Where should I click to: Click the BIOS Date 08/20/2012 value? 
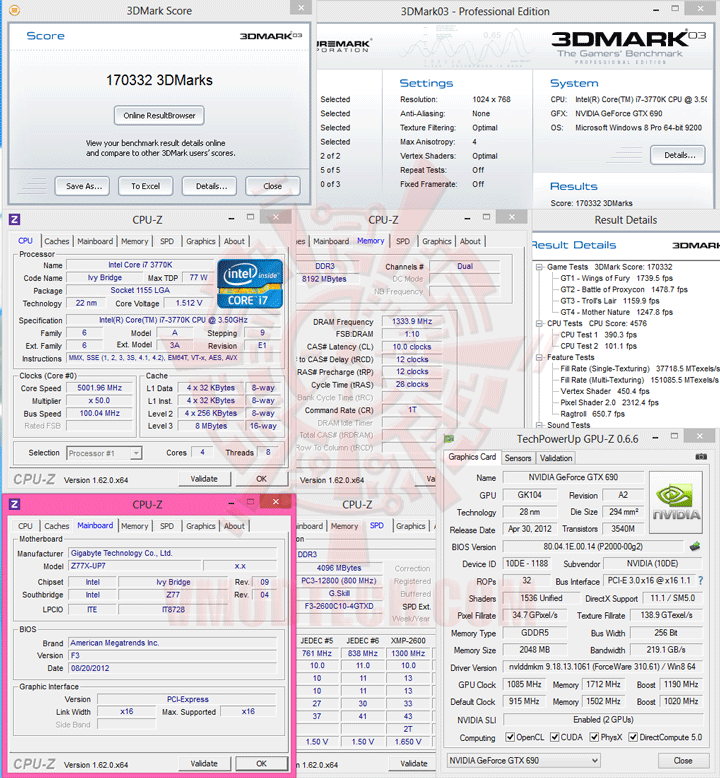point(173,668)
